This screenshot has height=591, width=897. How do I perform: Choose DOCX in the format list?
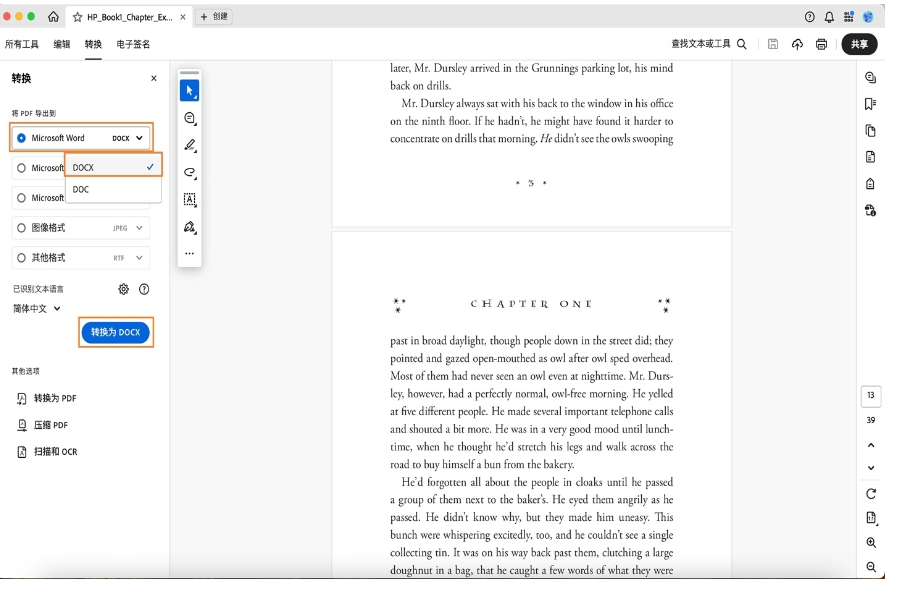pyautogui.click(x=113, y=167)
